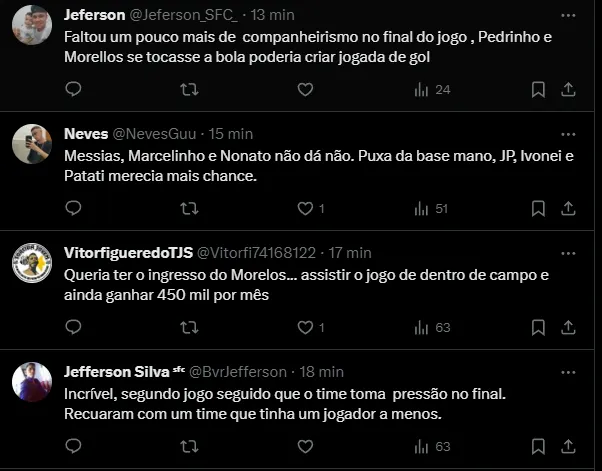Reply to Neves's tweet about Messias

point(73,208)
